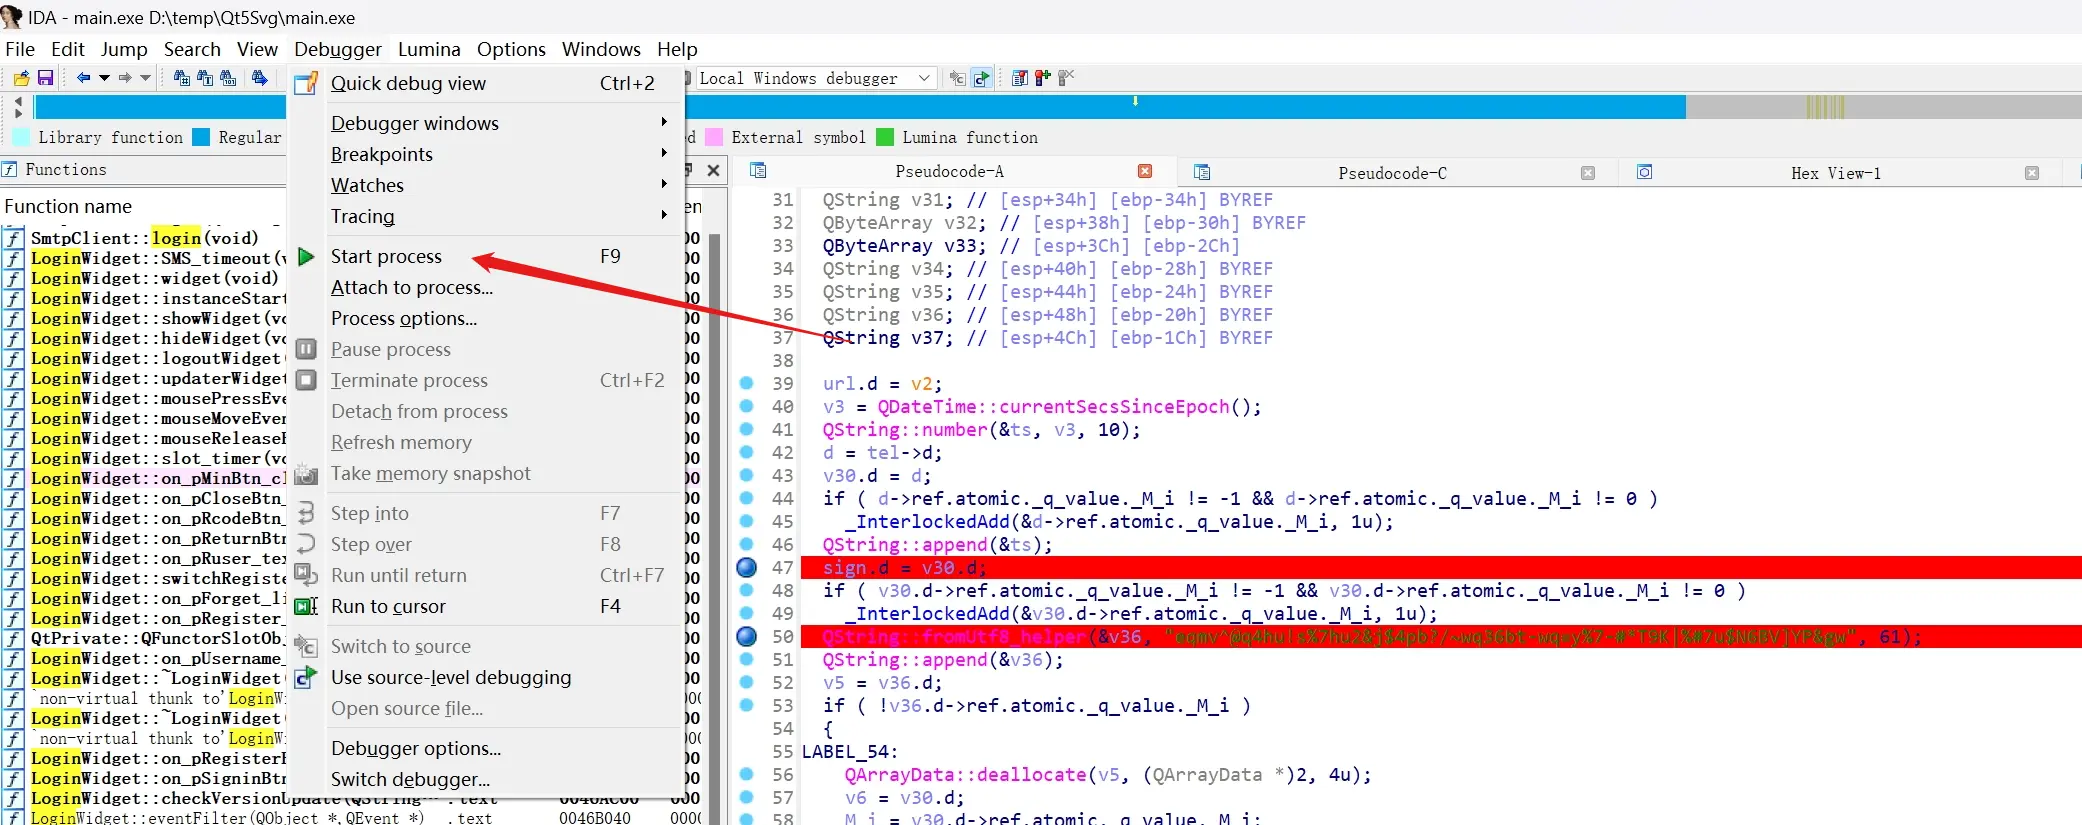Screen dimensions: 2082x825
Task: Toggle breakpoint dot on line 47
Action: [x=746, y=567]
